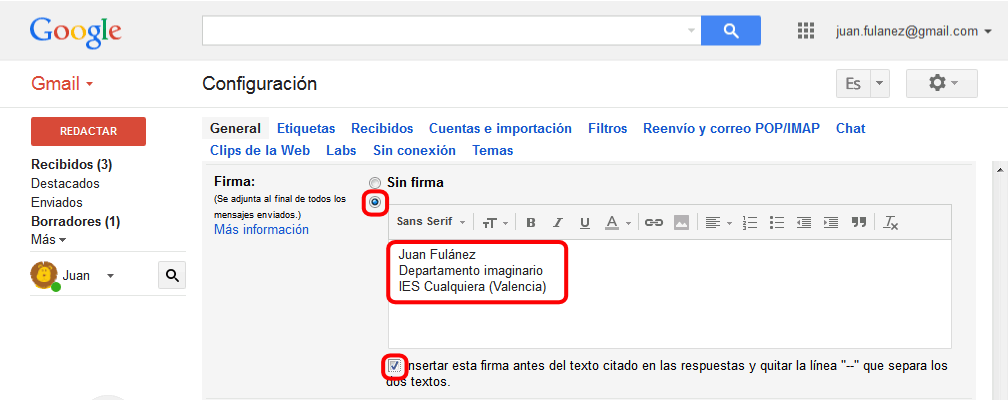
Task: Apply blockquote formatting in signature editor
Action: pos(858,222)
